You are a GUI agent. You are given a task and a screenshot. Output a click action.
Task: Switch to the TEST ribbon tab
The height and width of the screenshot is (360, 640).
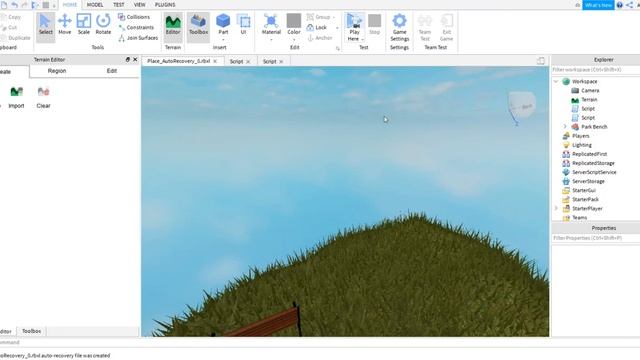(x=118, y=4)
